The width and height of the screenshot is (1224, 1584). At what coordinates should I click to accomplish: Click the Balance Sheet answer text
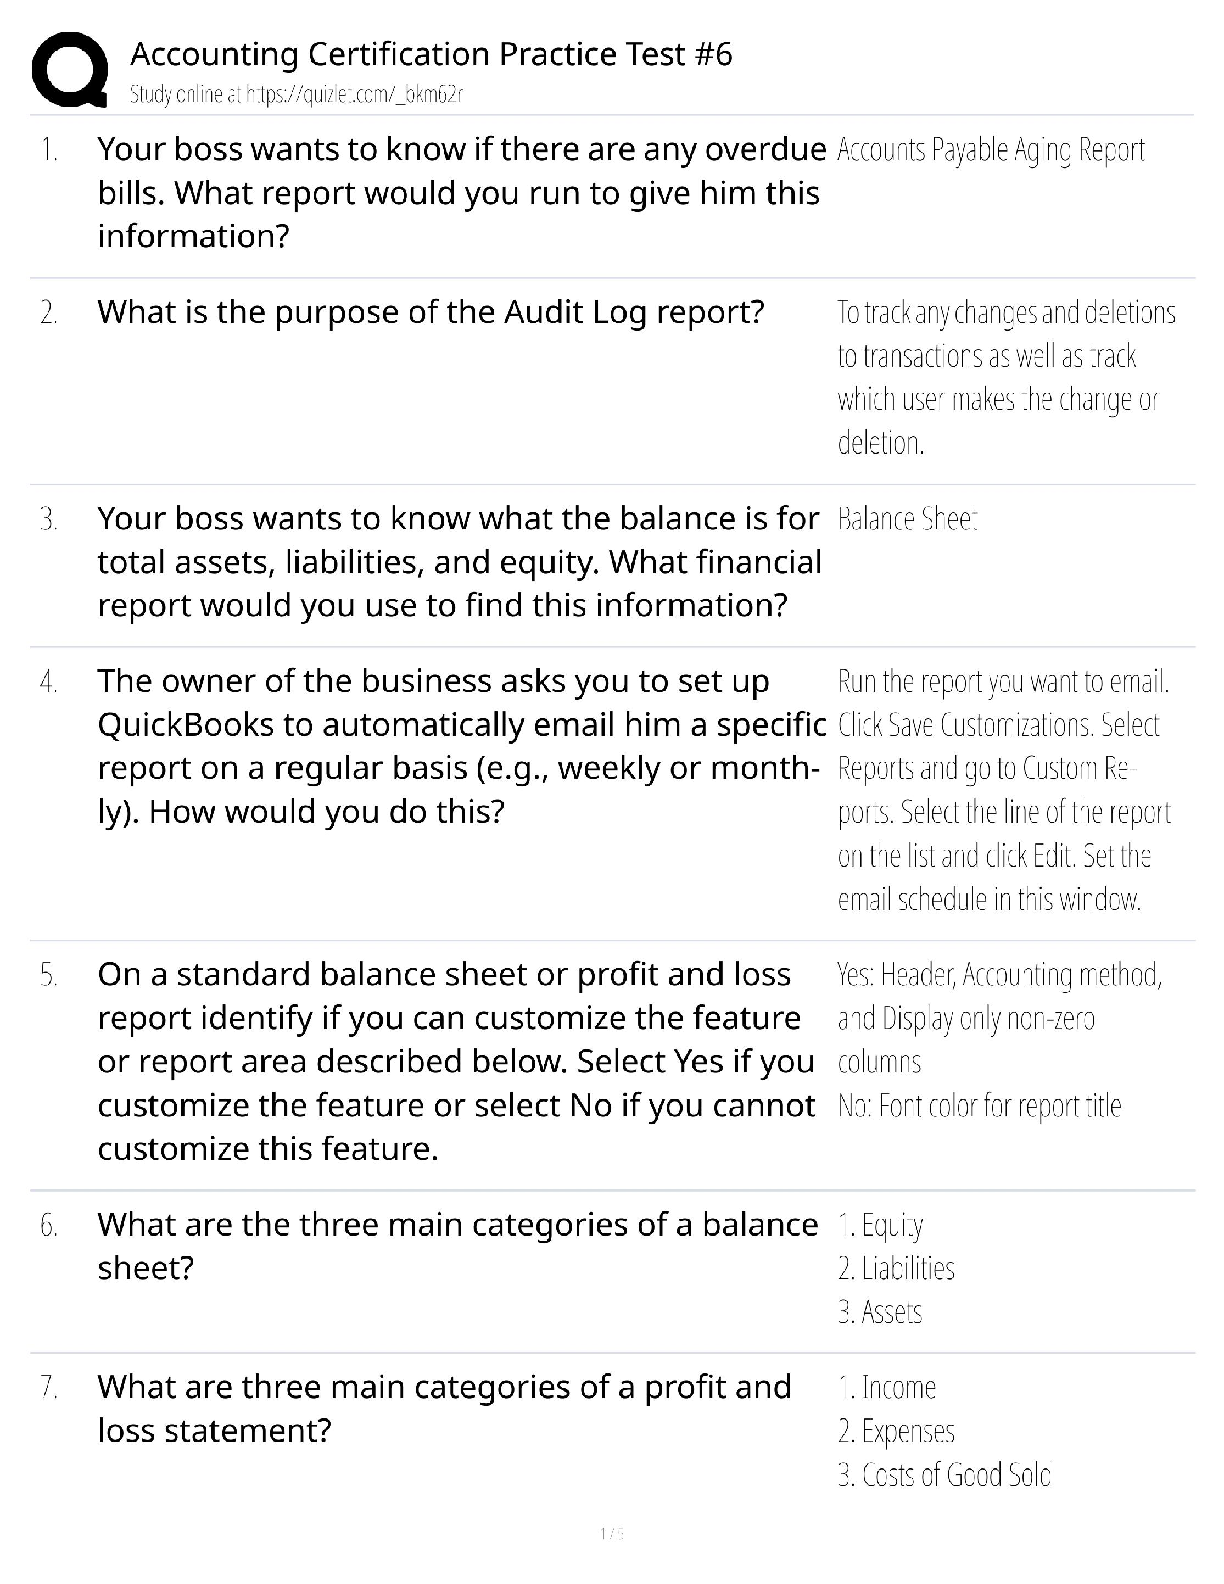coord(907,519)
